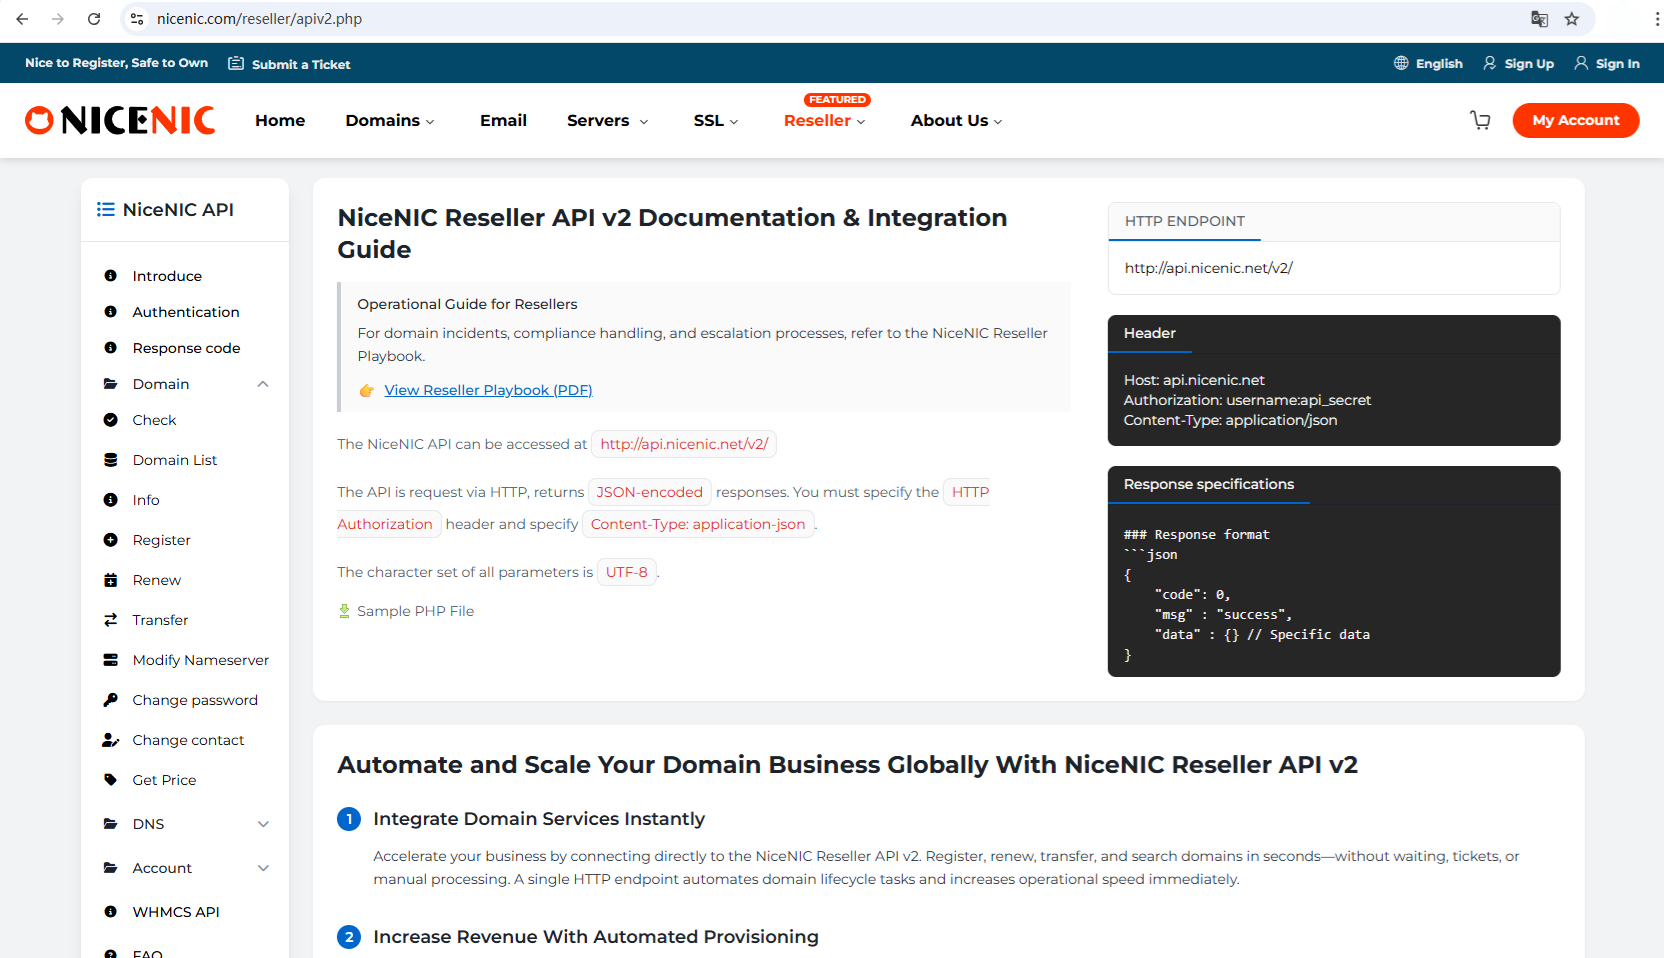1664x958 pixels.
Task: Go to Home in the navigation
Action: coord(280,120)
